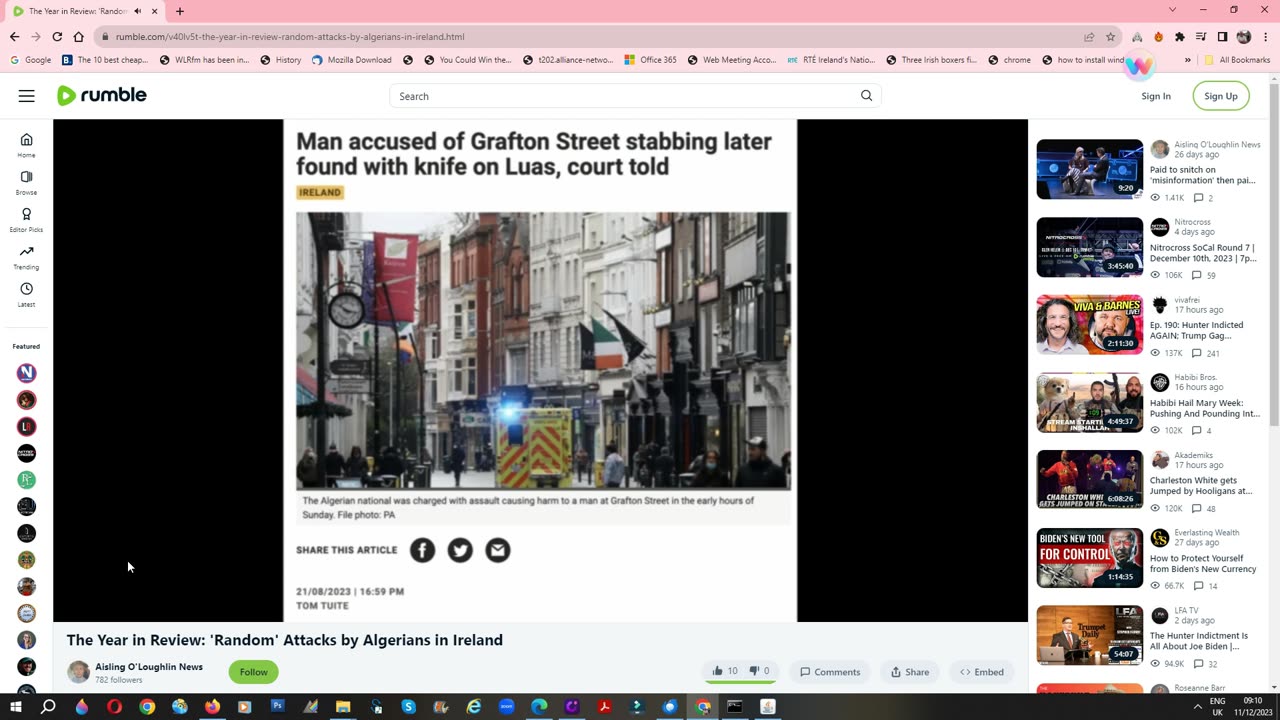This screenshot has width=1280, height=720.
Task: Click '782 followers' text
Action: point(119,680)
